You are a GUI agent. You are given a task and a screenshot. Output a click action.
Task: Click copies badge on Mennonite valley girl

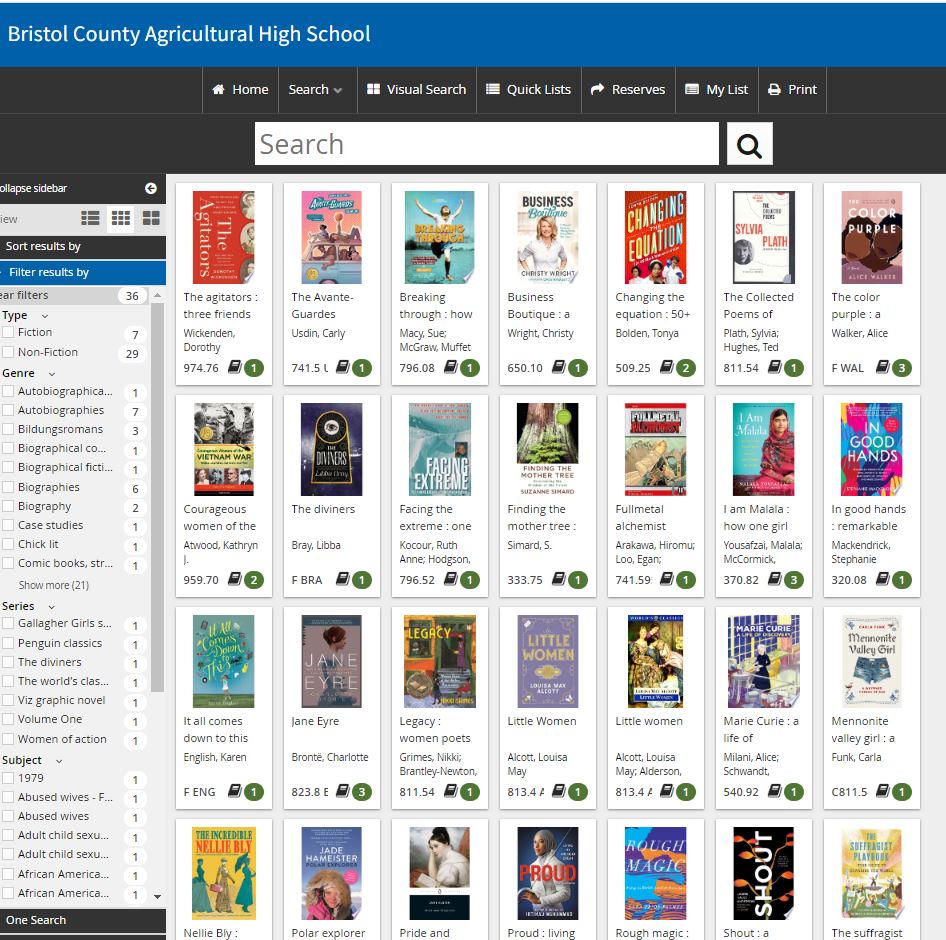[x=901, y=792]
